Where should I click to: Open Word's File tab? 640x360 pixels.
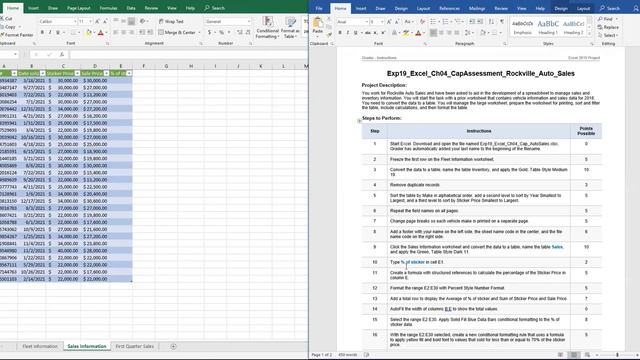(319, 8)
